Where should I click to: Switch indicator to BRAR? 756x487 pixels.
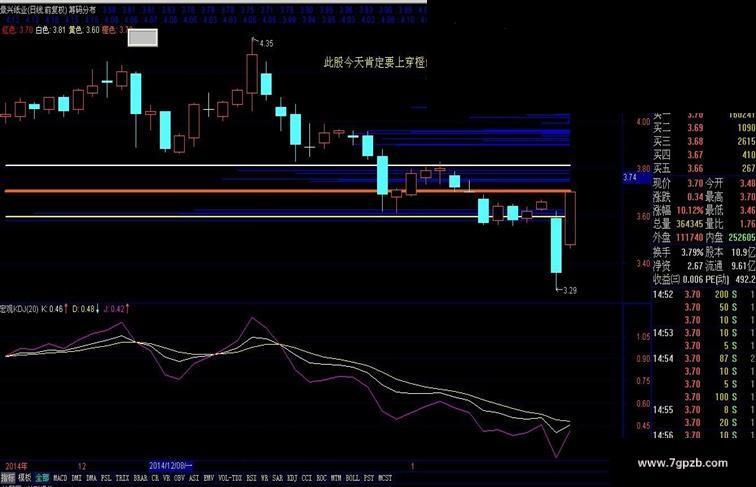click(140, 478)
